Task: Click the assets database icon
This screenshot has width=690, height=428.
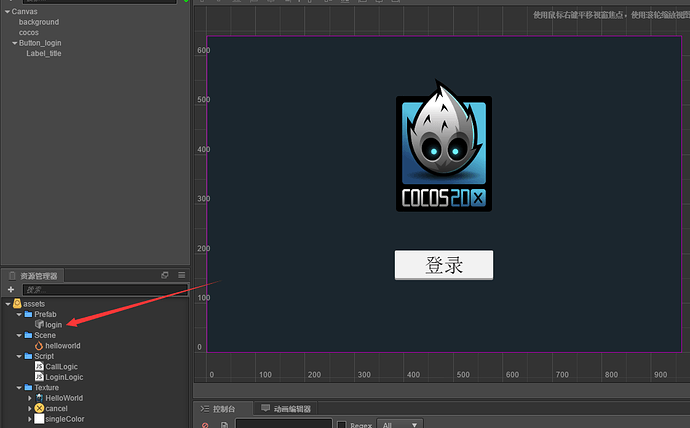Action: [x=17, y=304]
